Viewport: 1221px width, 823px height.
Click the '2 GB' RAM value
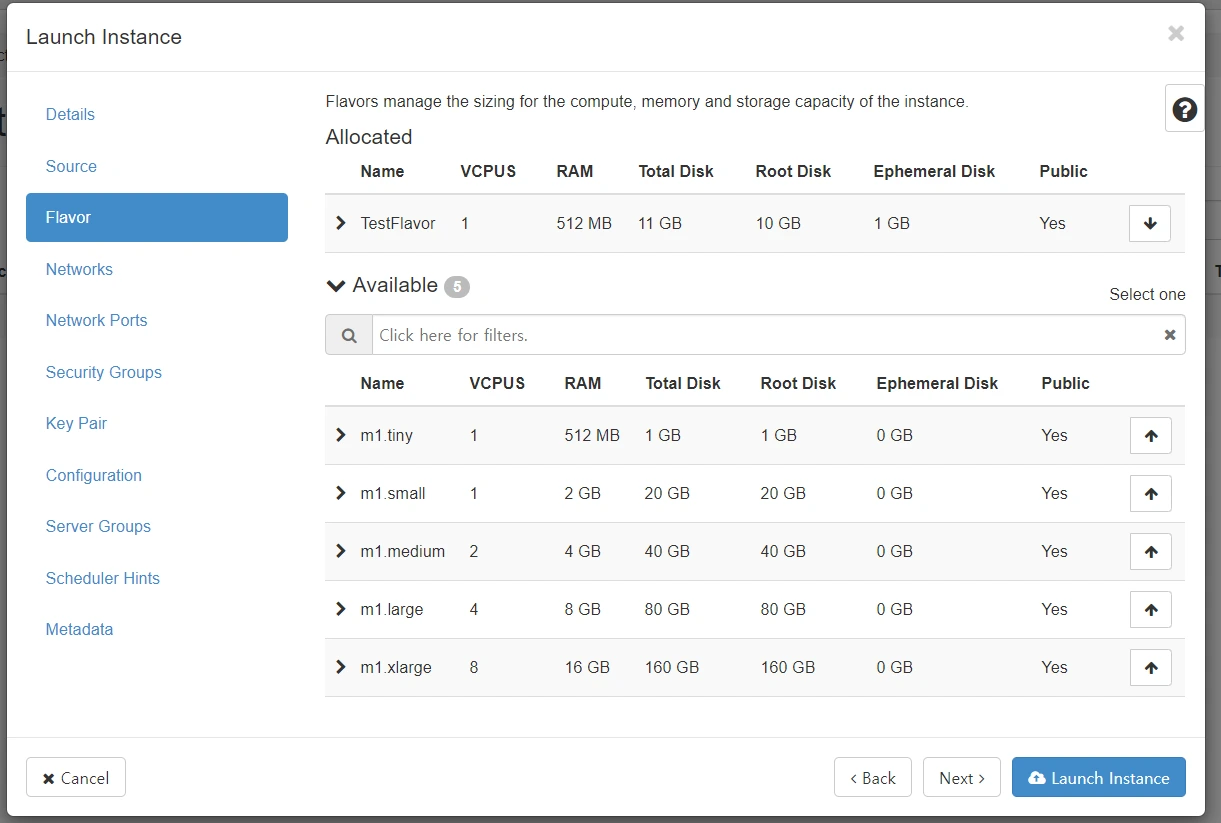point(583,493)
